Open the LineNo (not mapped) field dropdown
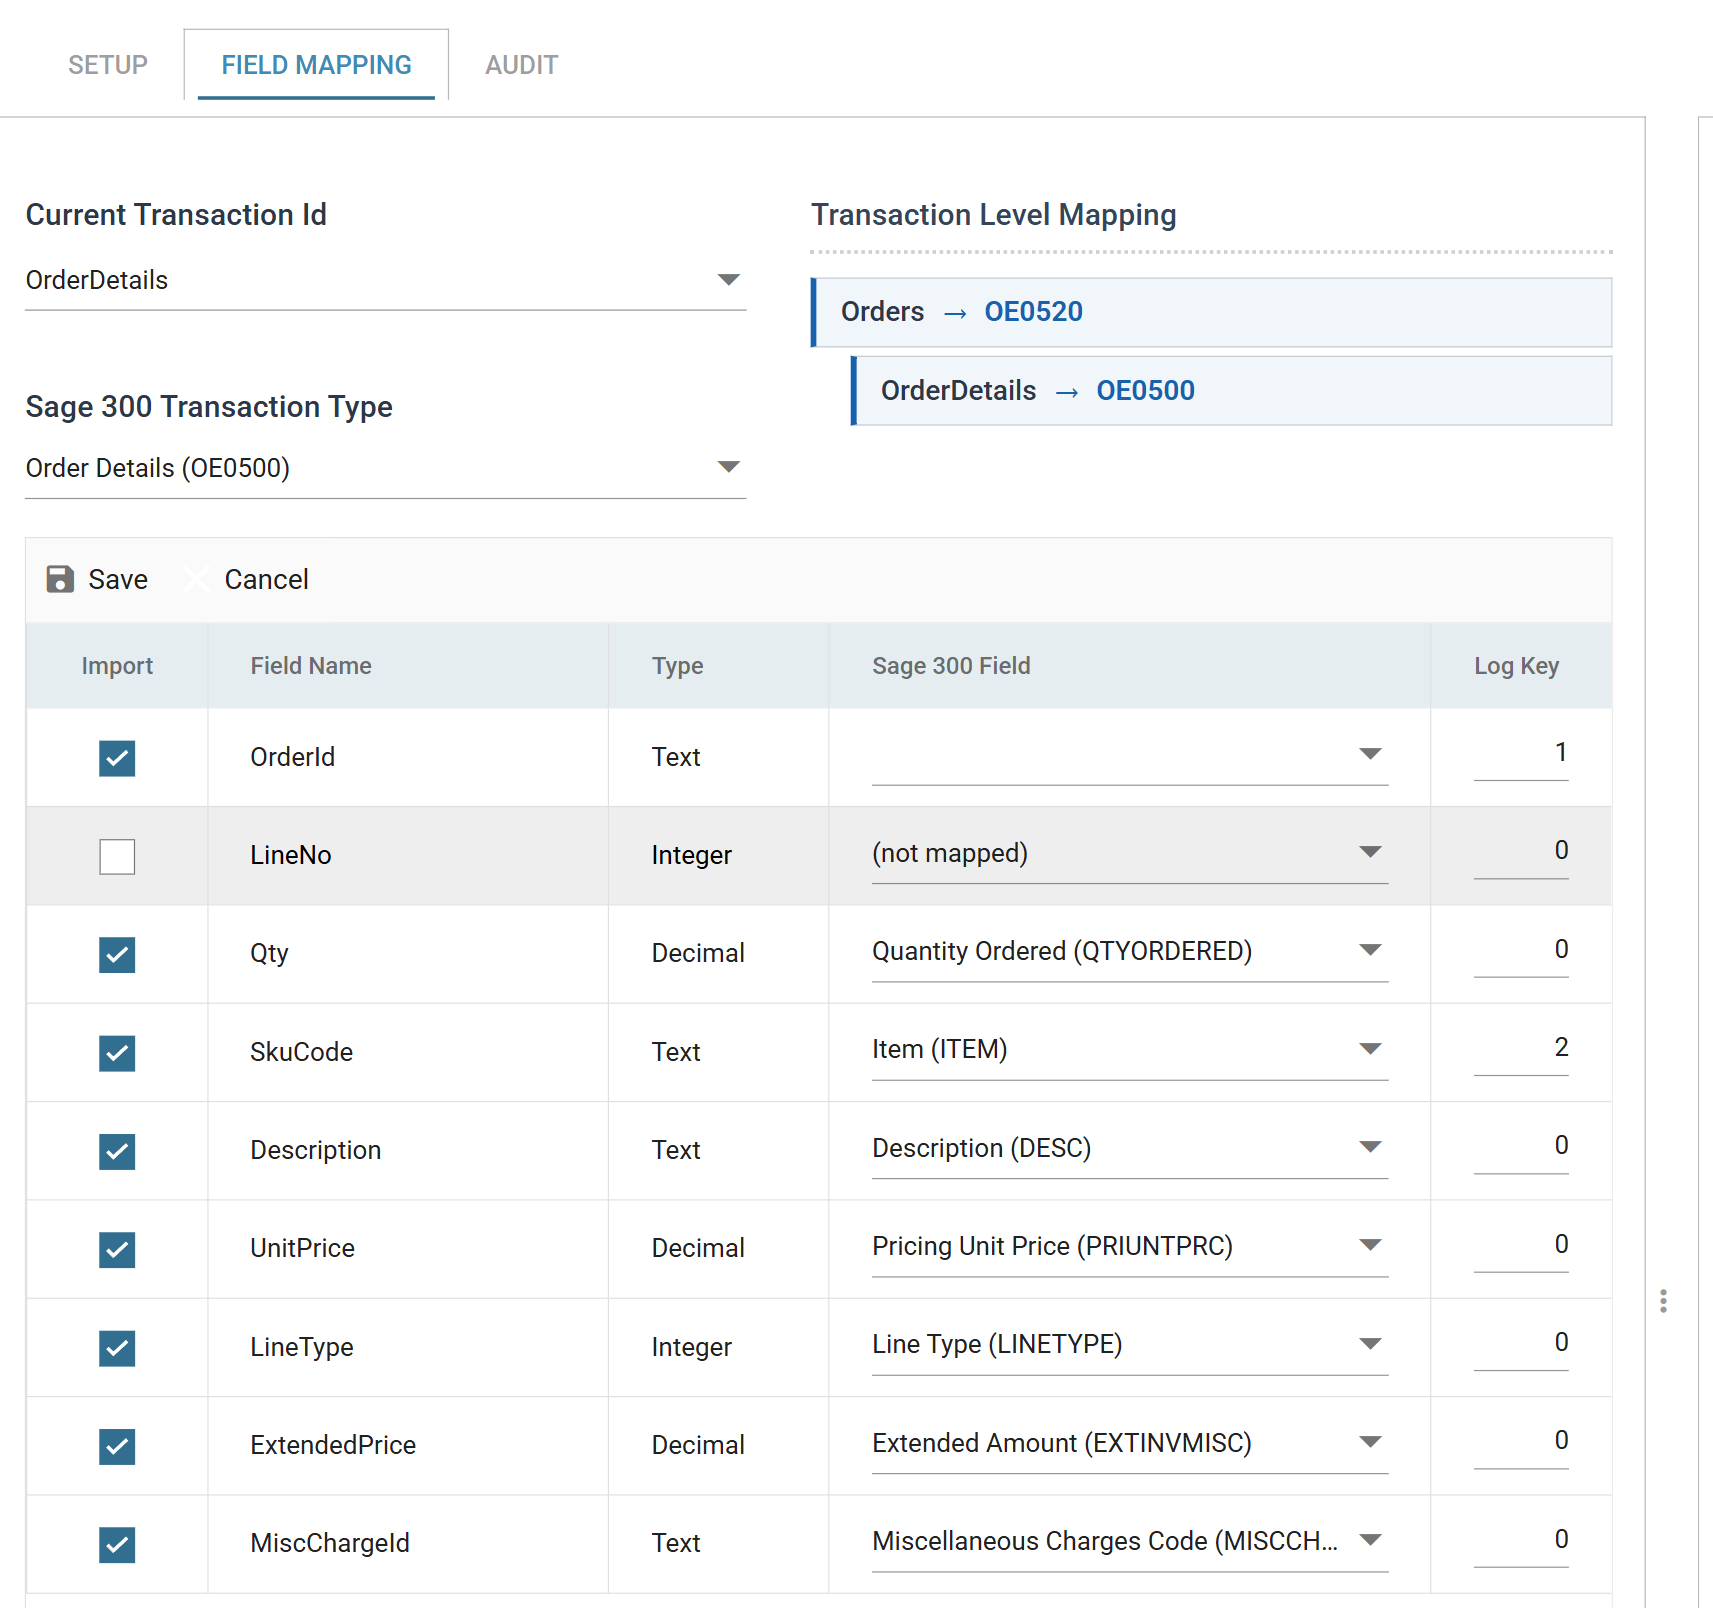Screen dimensions: 1713x1608 click(1130, 853)
